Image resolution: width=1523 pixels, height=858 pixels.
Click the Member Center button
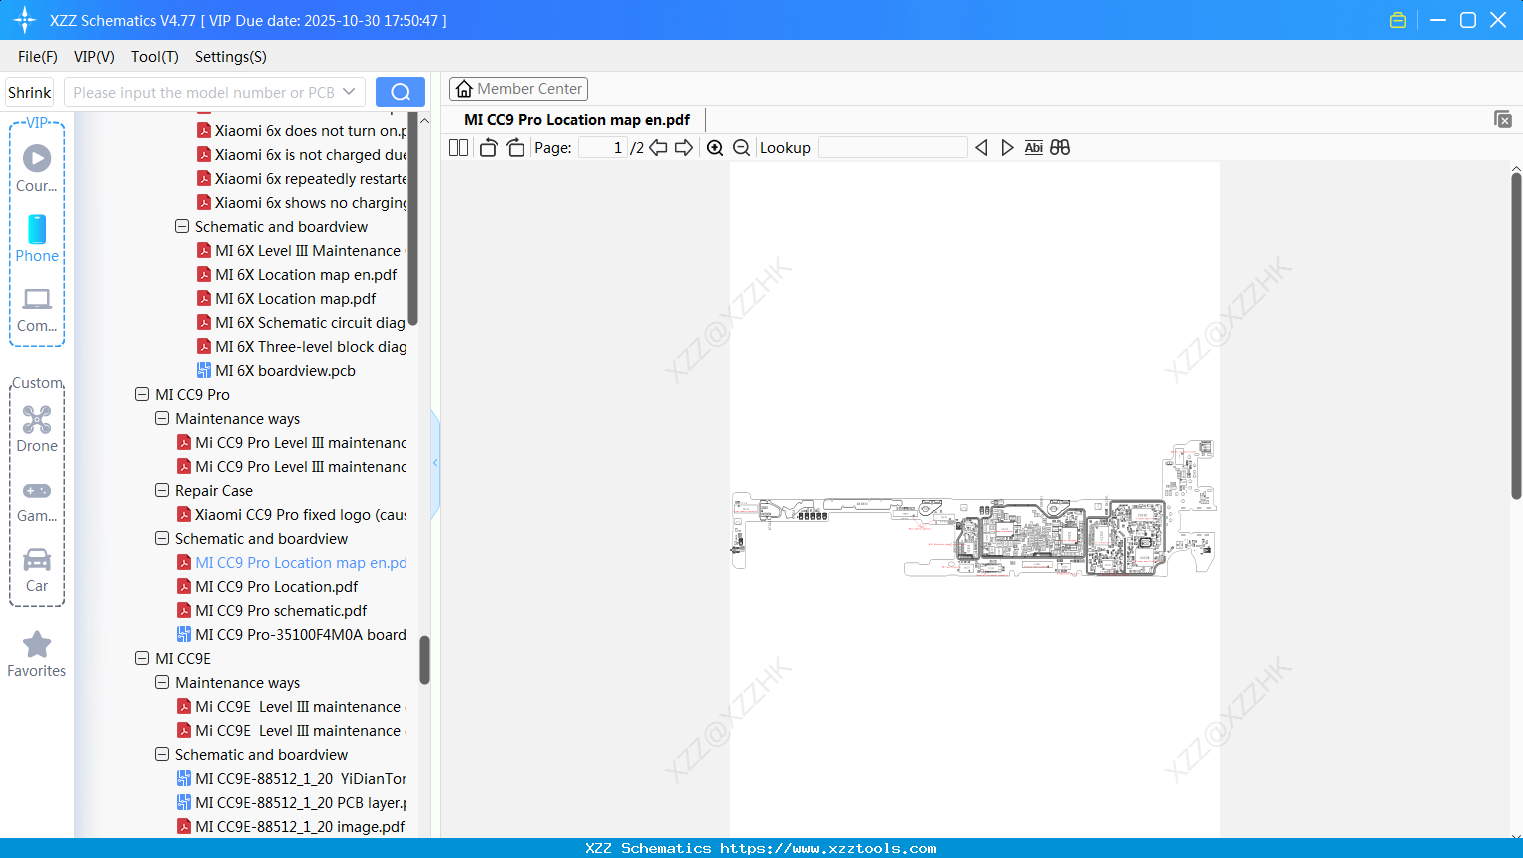point(518,89)
